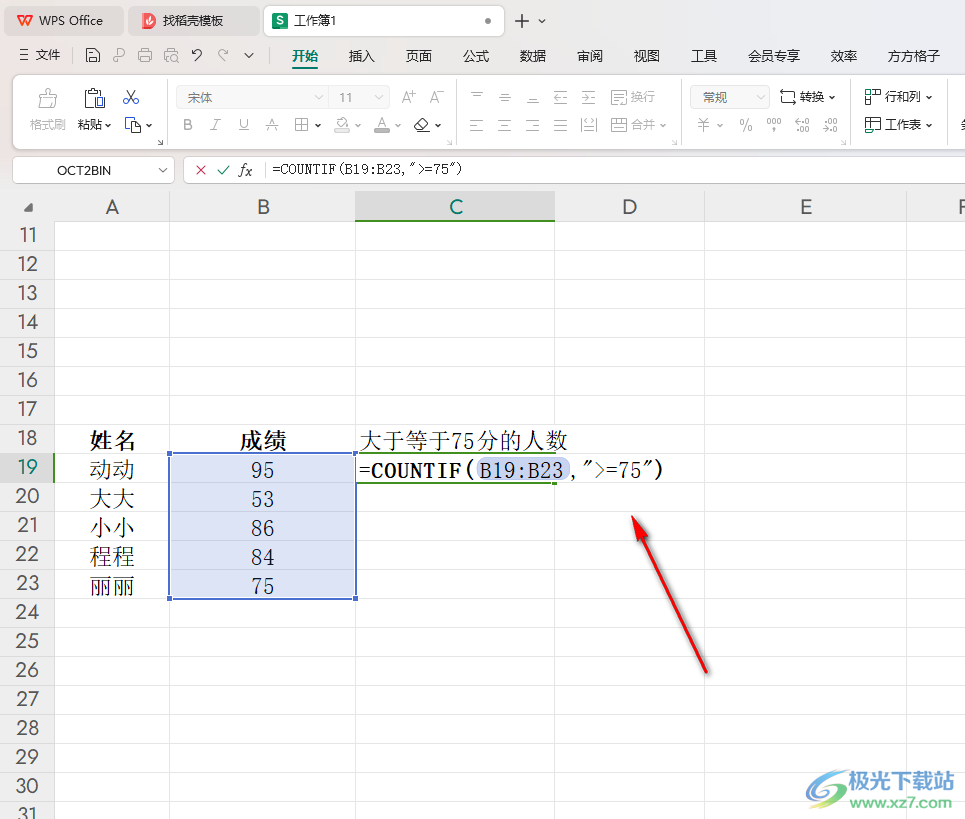
Task: Select row 24 header
Action: (27, 612)
